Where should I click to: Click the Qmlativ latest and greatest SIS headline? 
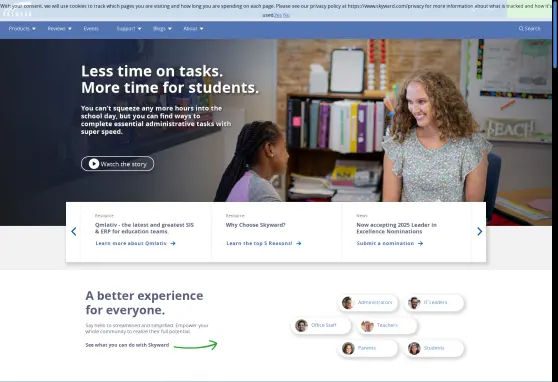click(144, 228)
